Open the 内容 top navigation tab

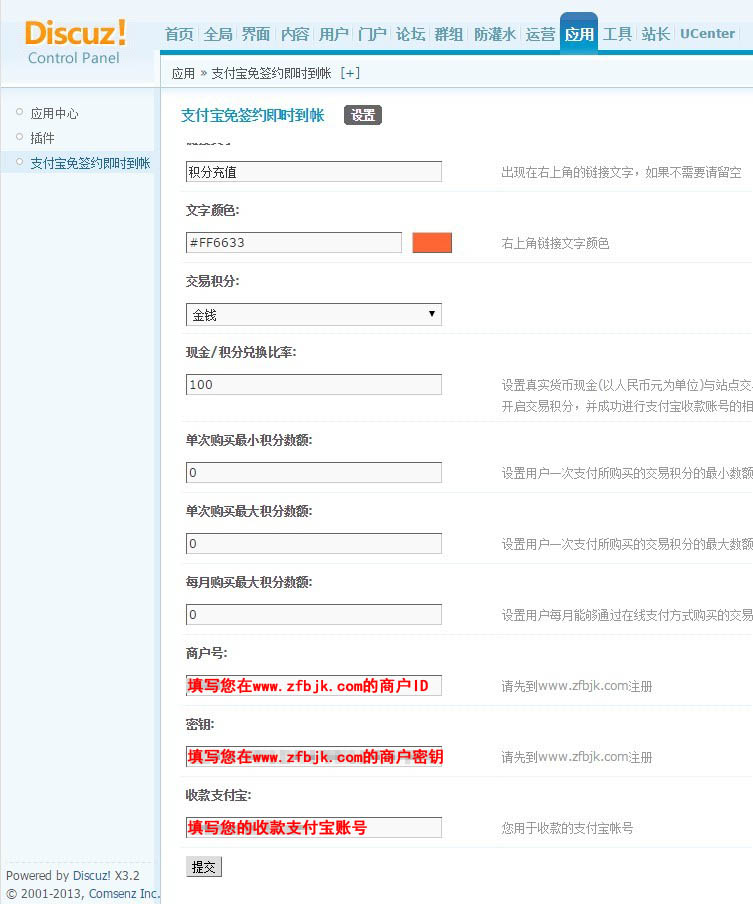click(295, 34)
